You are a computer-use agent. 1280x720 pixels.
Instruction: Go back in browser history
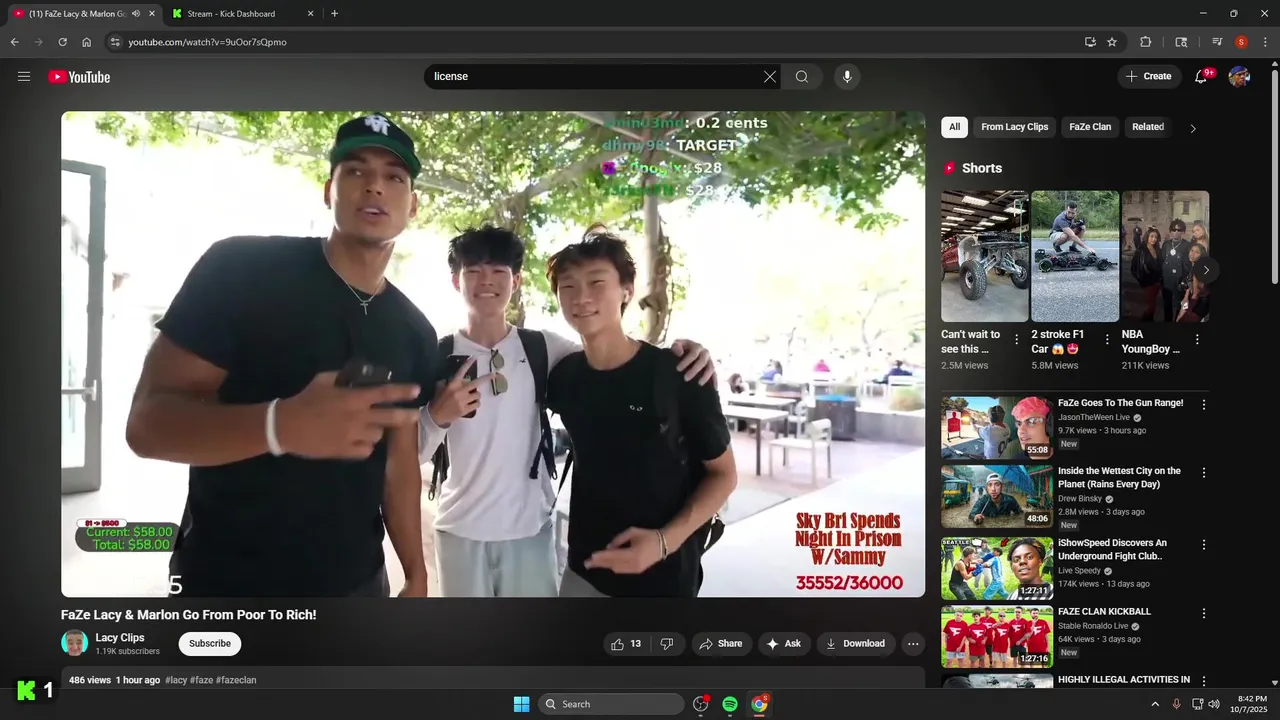(x=14, y=42)
